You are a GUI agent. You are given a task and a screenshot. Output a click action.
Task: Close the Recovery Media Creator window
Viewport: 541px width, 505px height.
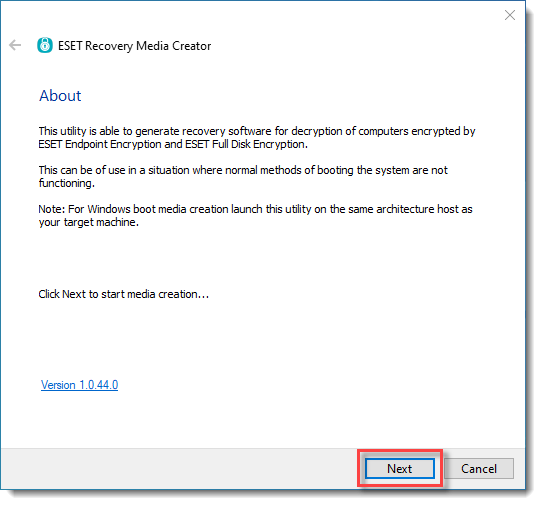click(510, 15)
